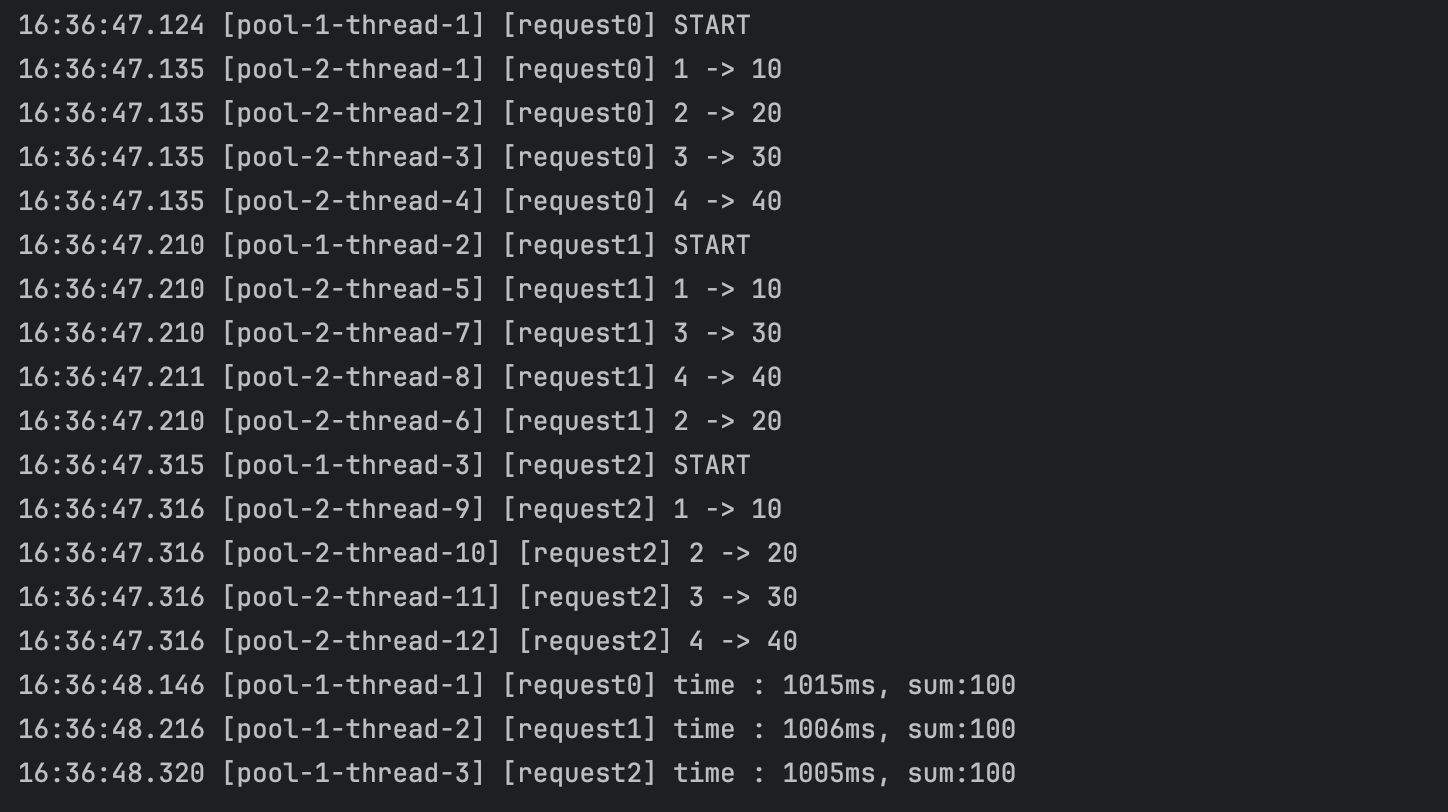Click the request0 START log line

[384, 25]
